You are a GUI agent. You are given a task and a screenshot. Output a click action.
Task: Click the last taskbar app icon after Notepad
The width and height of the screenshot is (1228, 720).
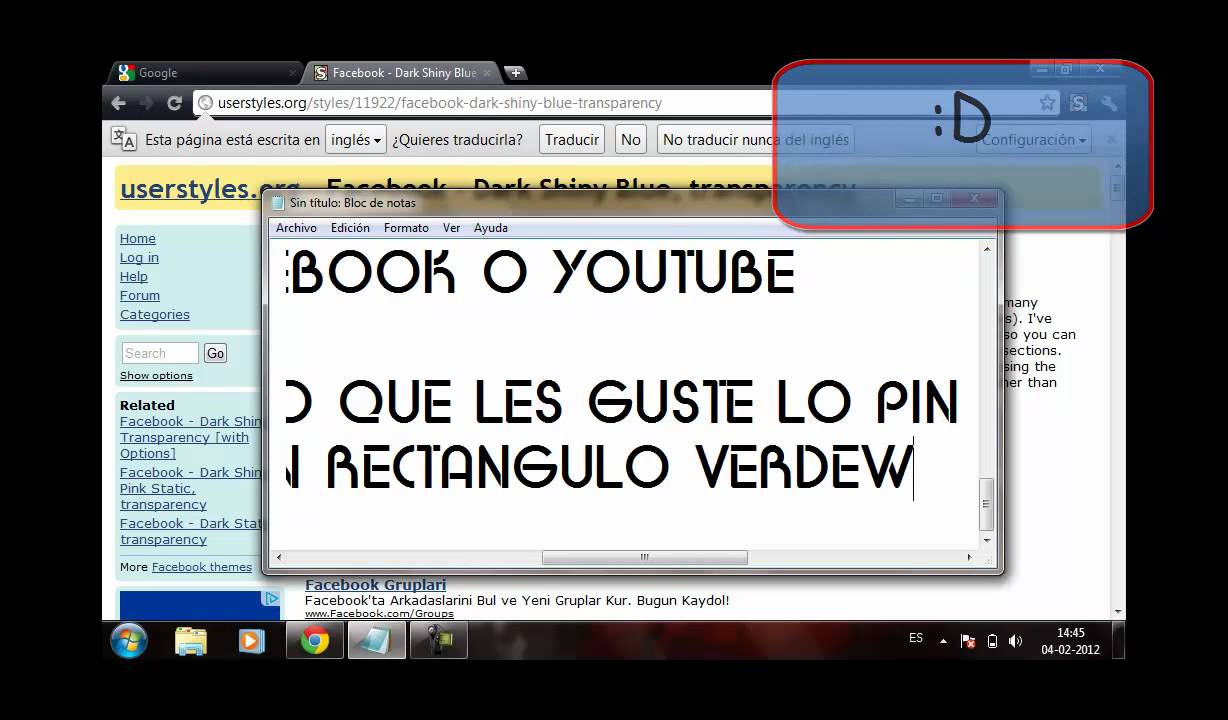(x=438, y=640)
